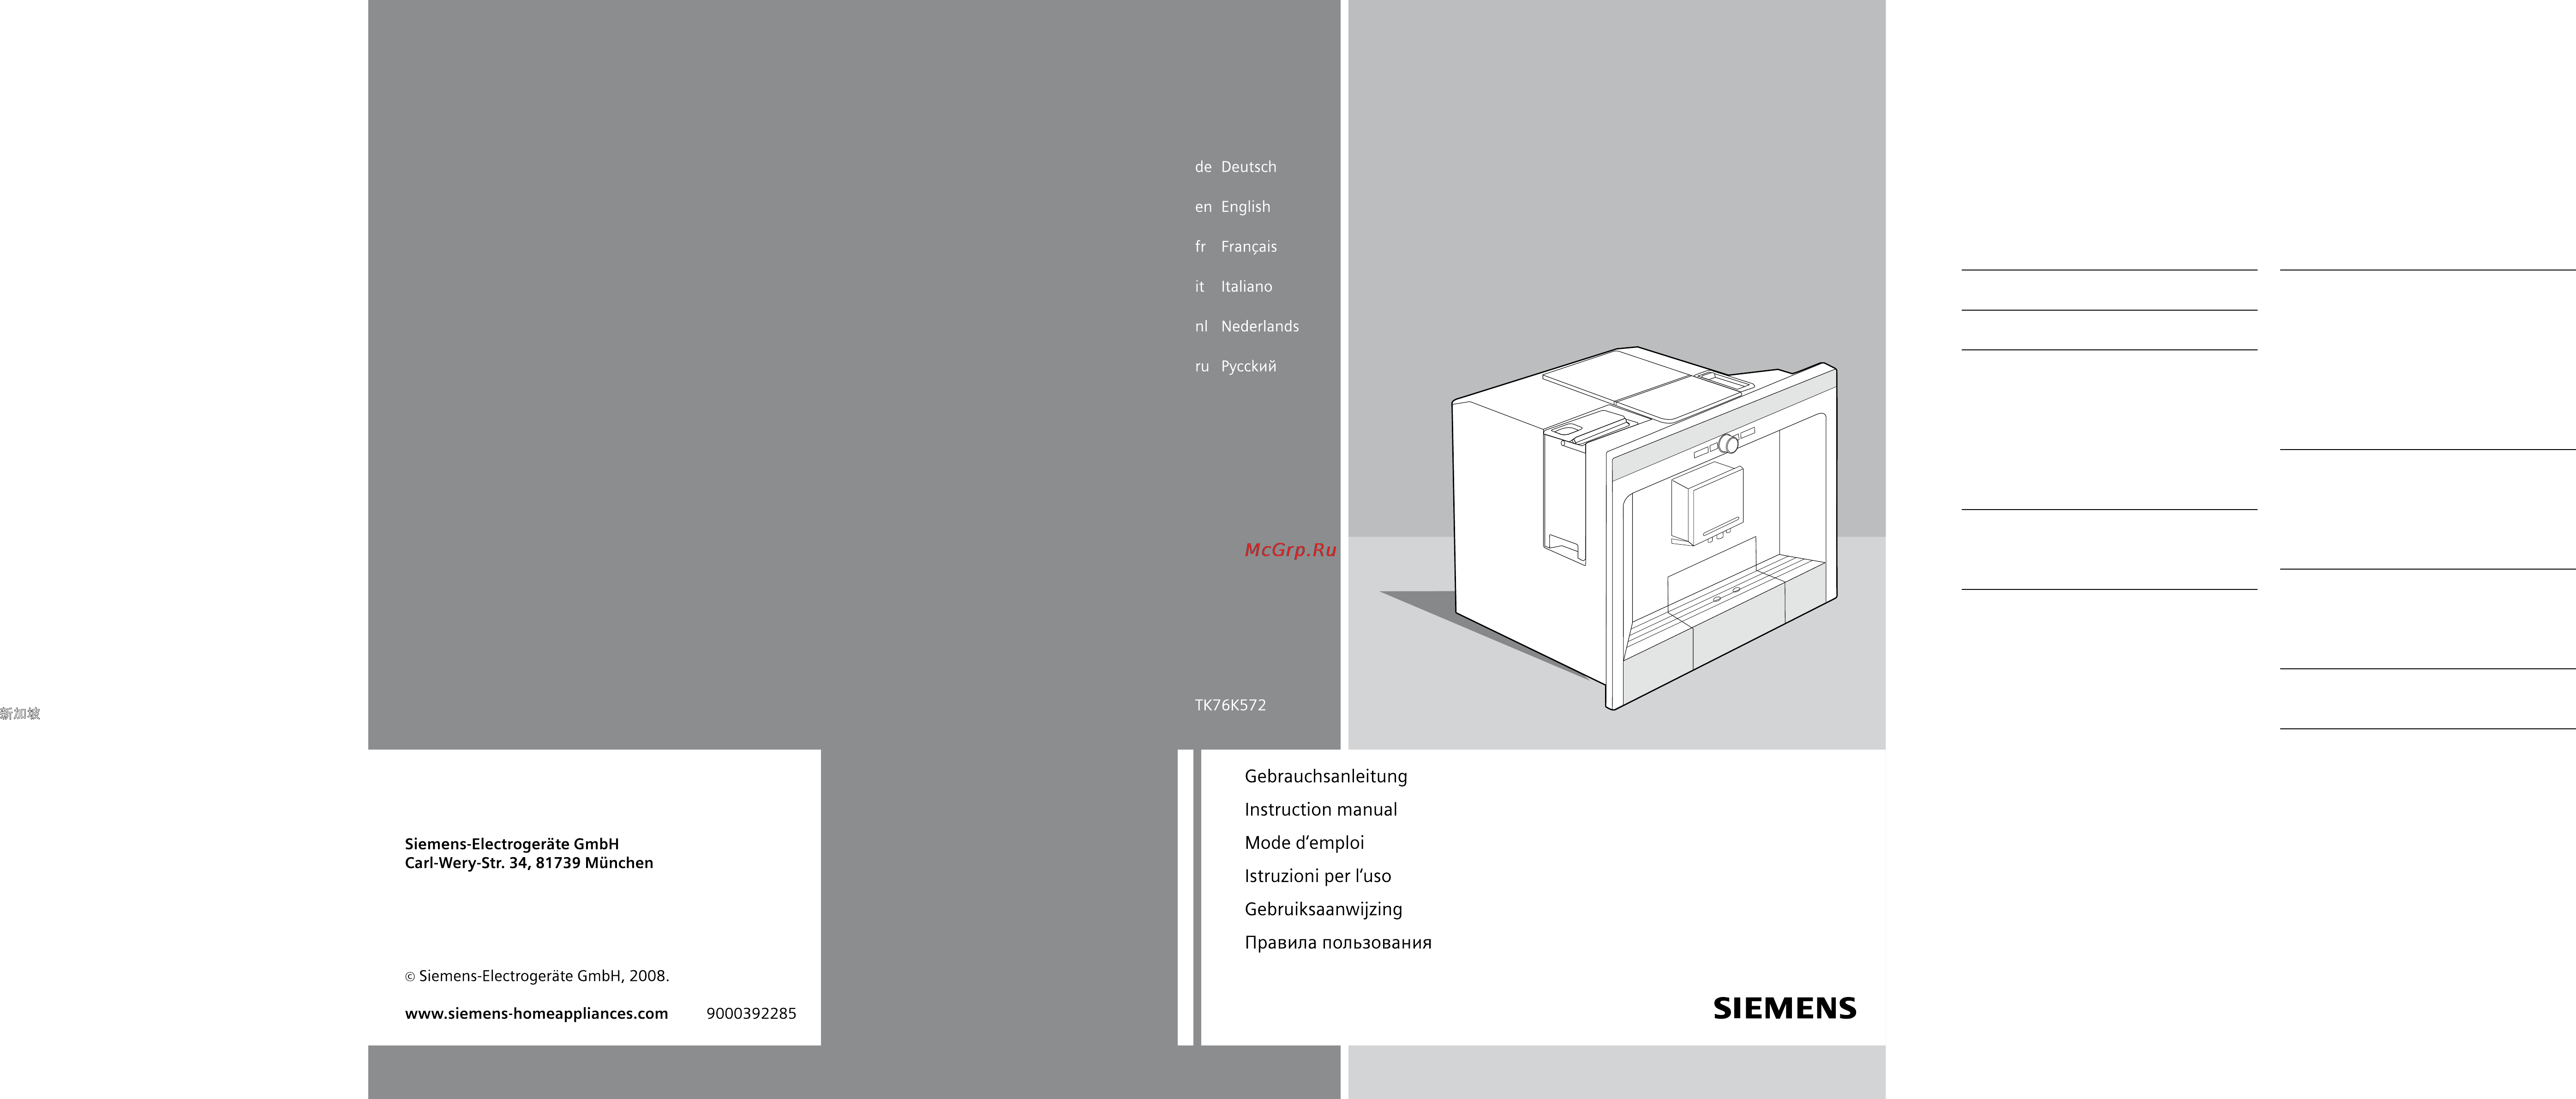Click the address 'Carl-Wery-Str. 34, 81739 München'

(x=528, y=863)
